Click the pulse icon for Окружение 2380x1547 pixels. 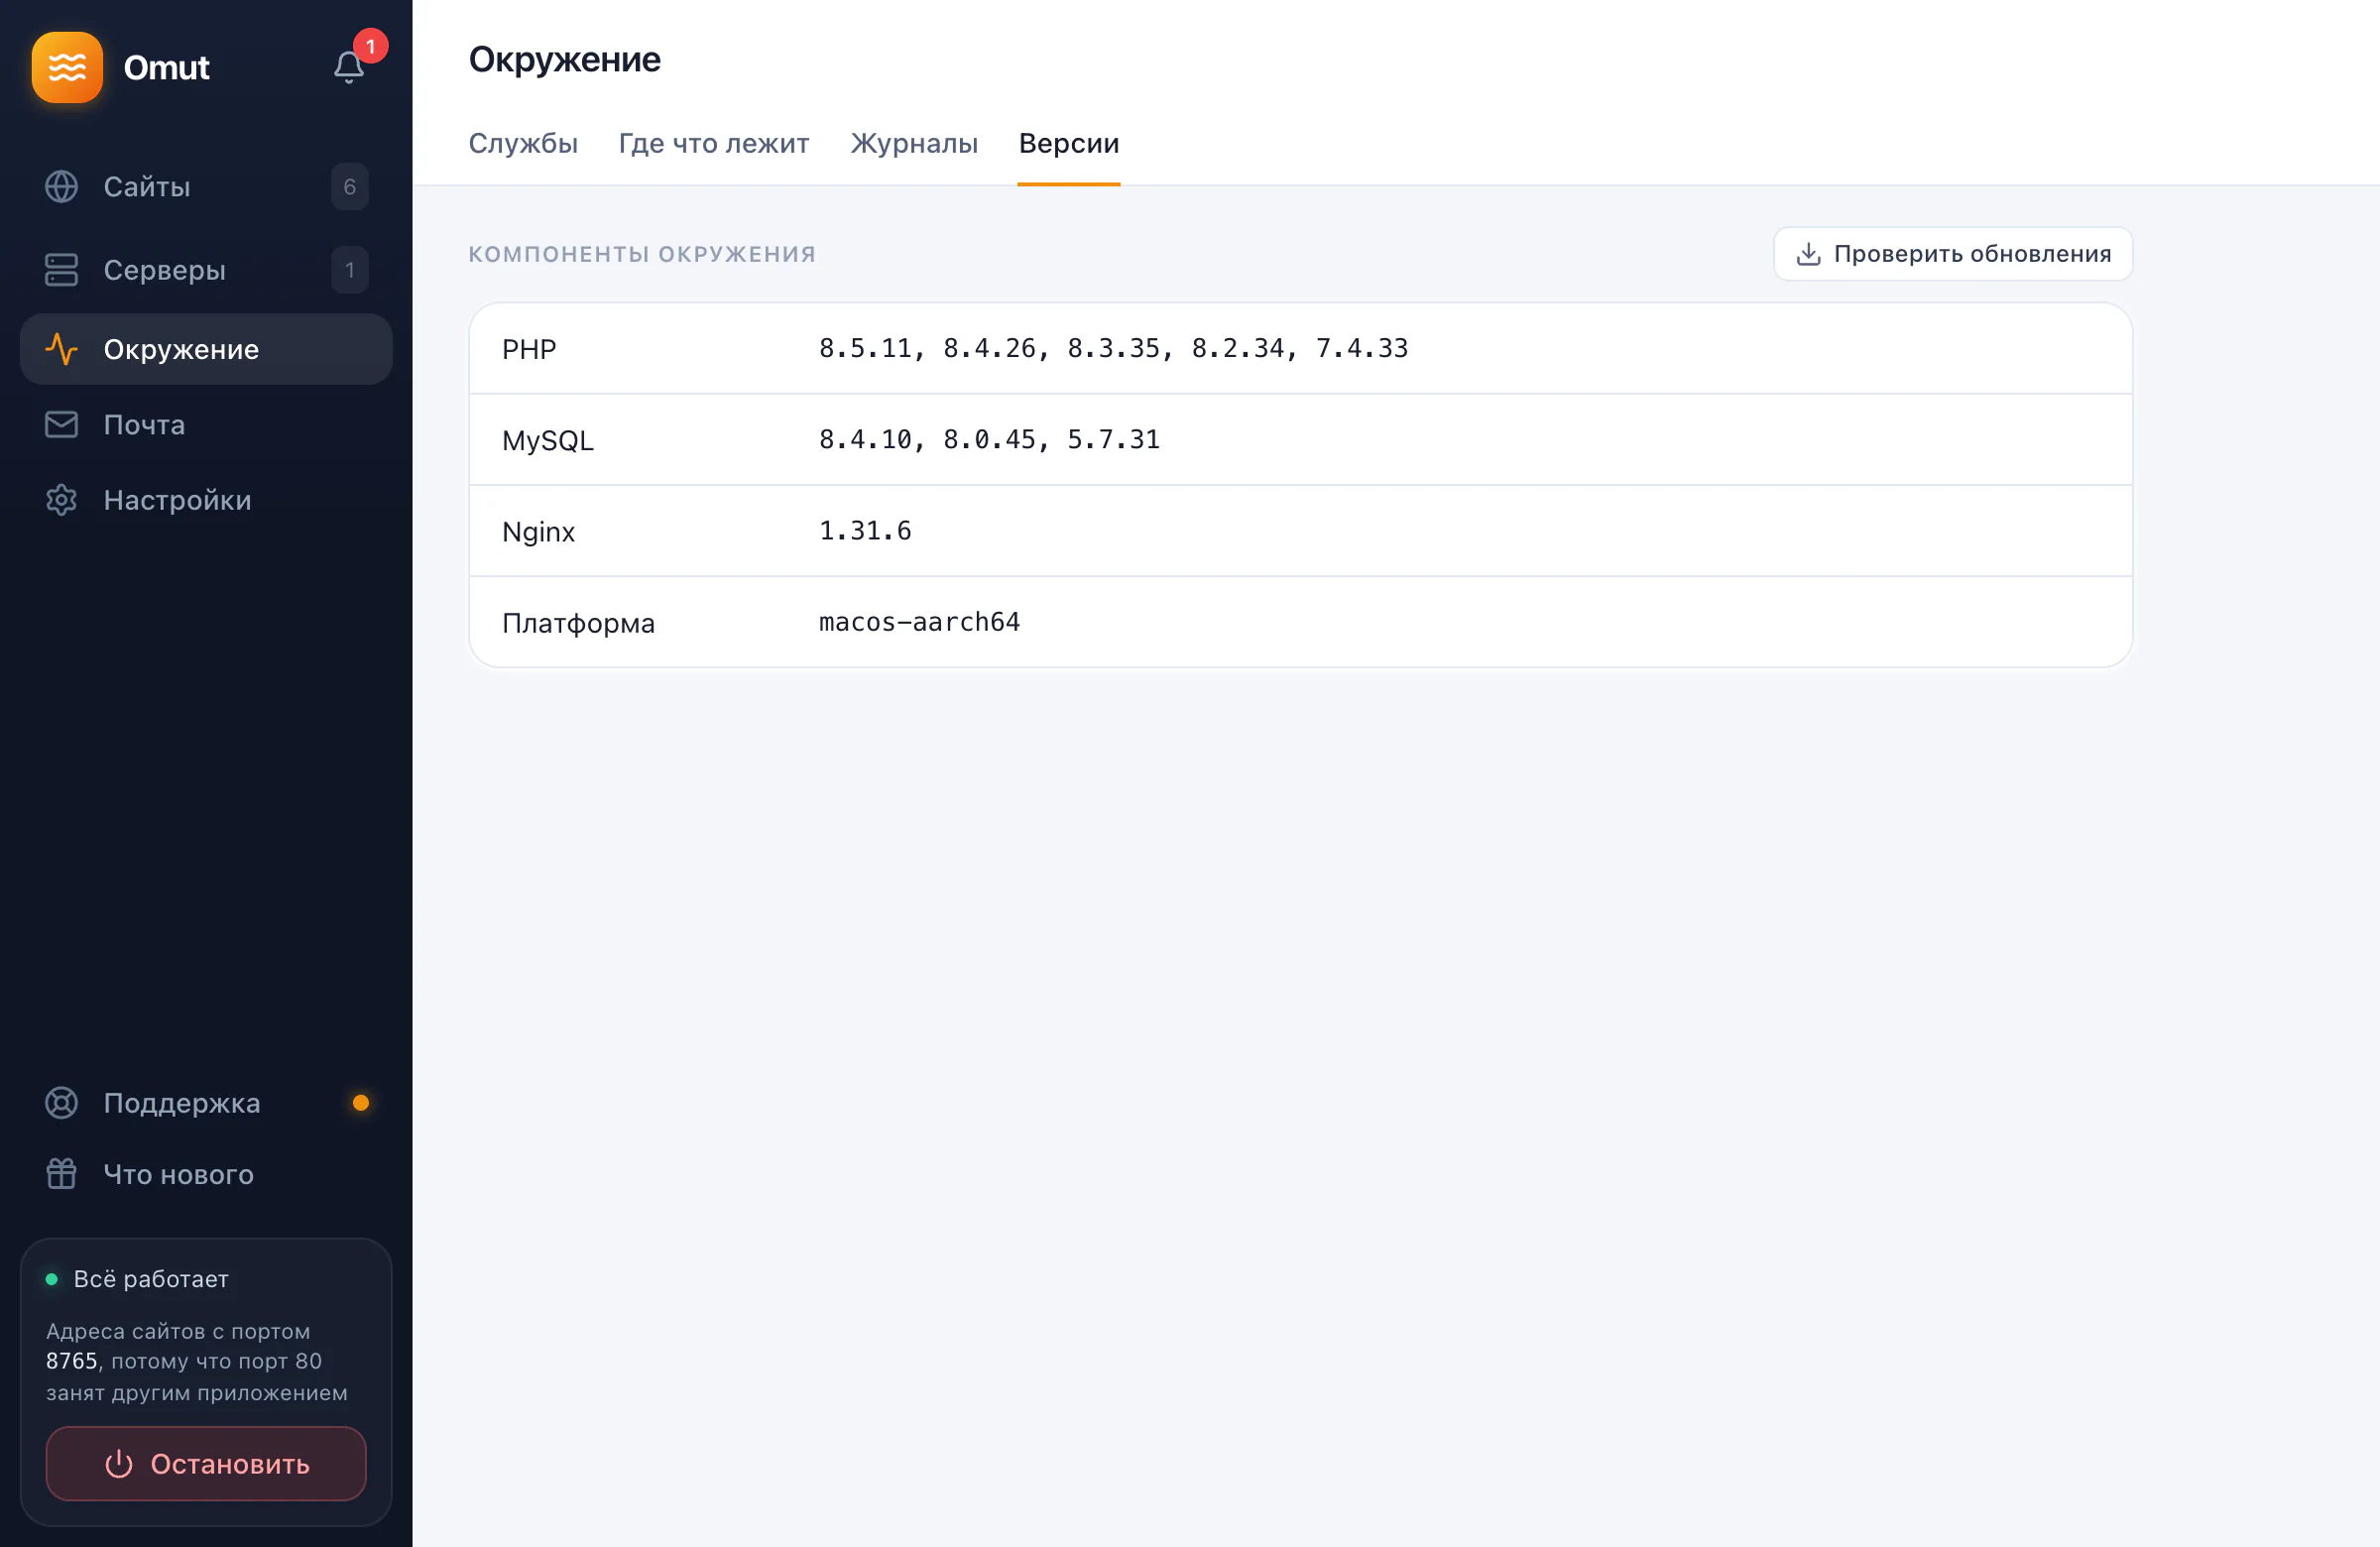click(62, 349)
